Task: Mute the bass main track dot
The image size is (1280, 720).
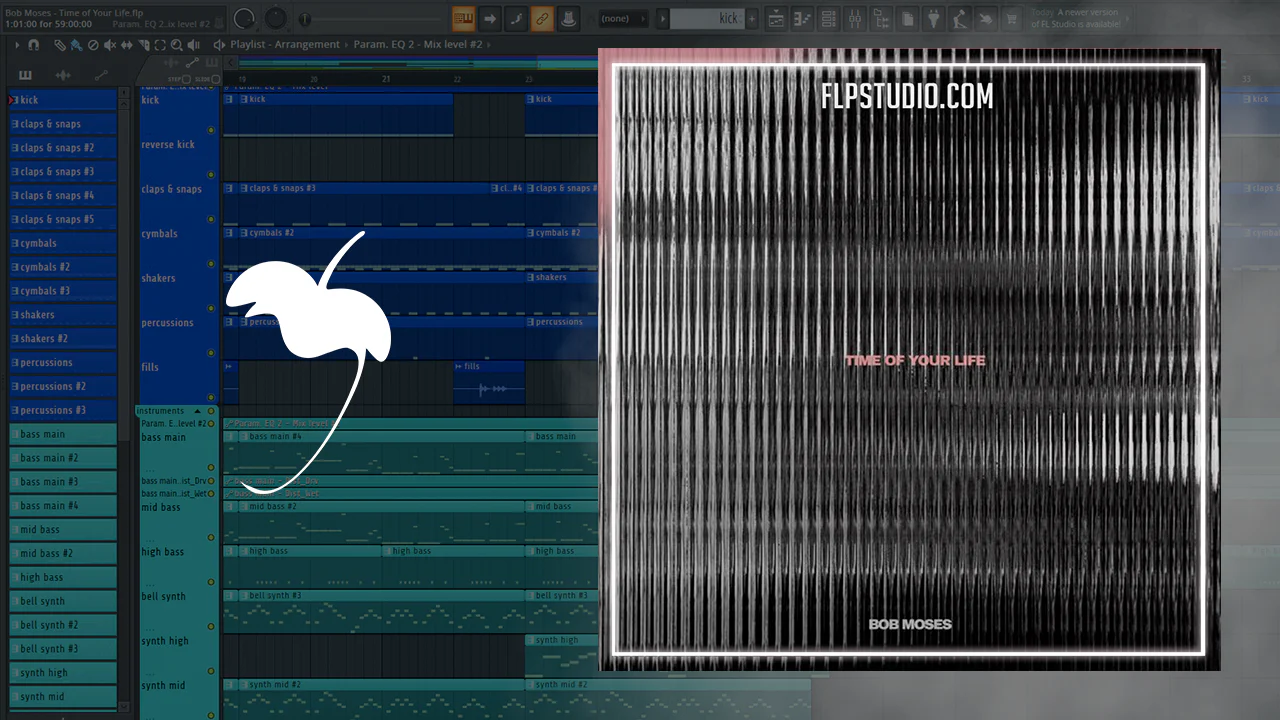Action: click(211, 467)
